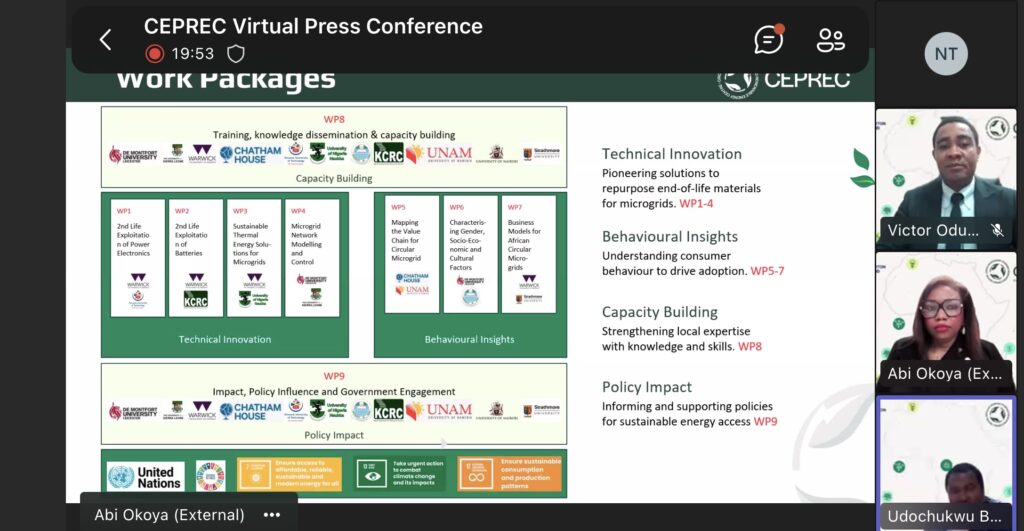Click the 19:53 meeting timer
Screen dimensions: 1024x531
pos(192,54)
